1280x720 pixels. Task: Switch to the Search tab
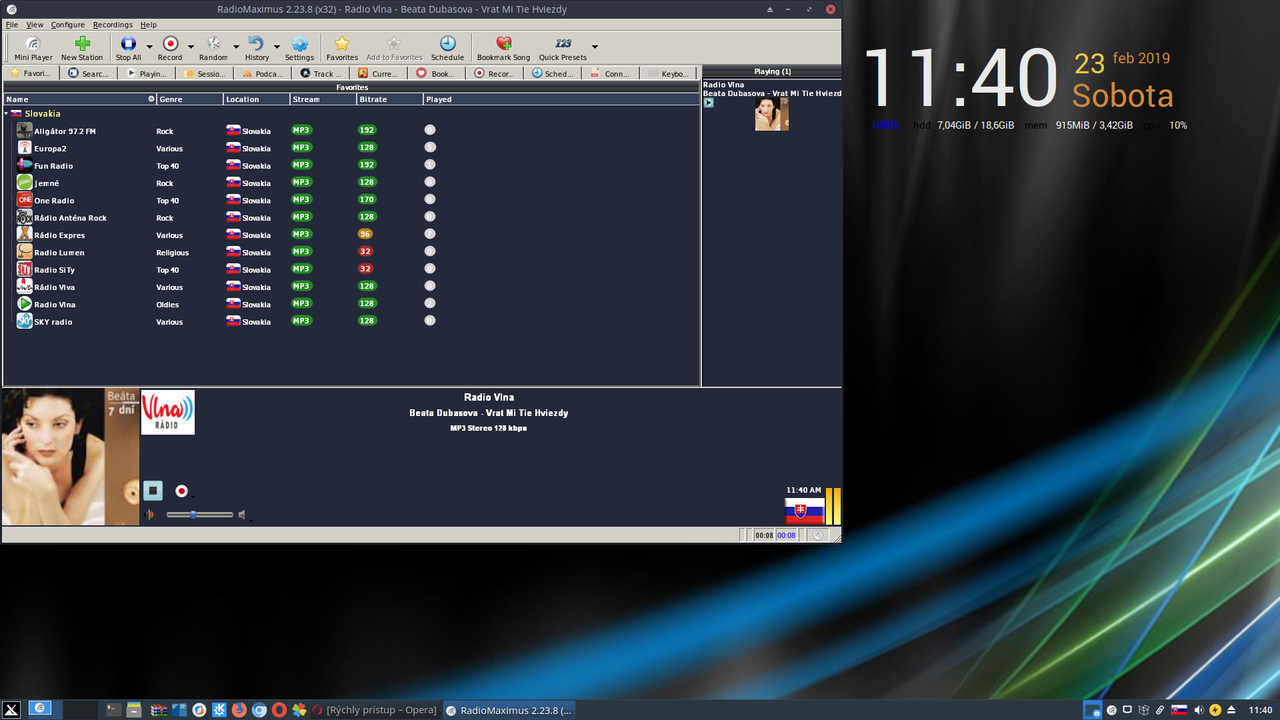point(90,73)
